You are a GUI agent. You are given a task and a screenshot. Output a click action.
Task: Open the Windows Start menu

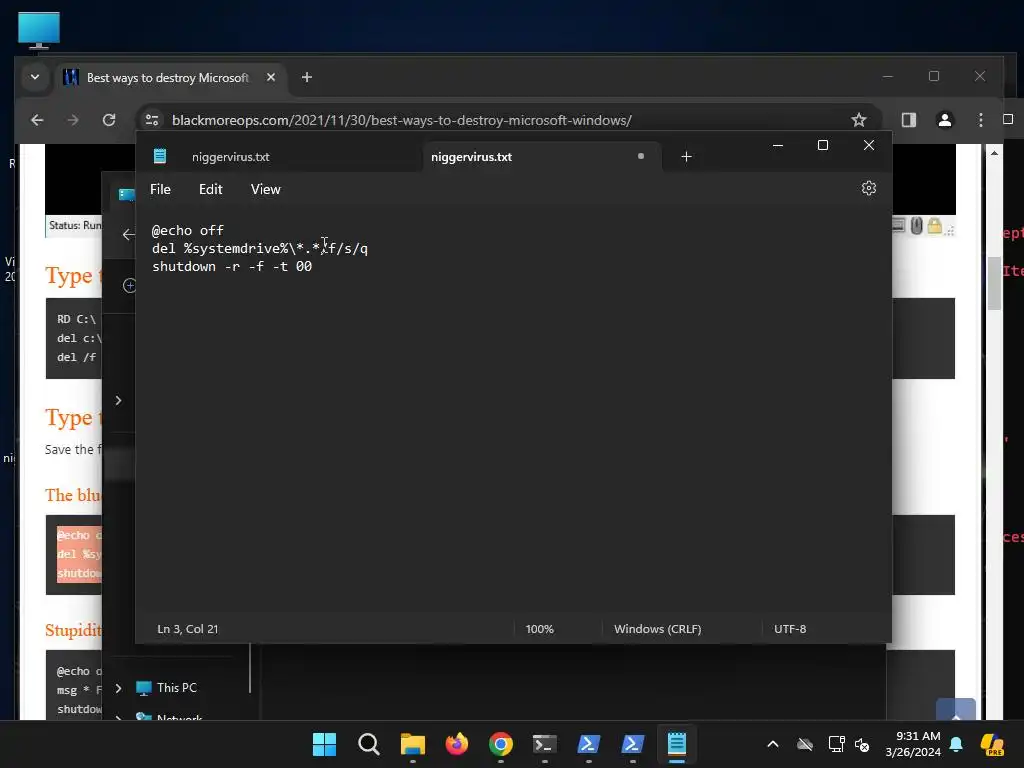pos(324,744)
